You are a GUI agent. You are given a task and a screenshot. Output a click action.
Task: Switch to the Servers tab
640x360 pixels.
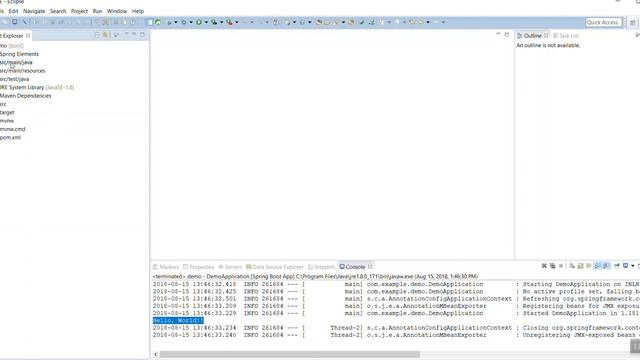coord(230,267)
